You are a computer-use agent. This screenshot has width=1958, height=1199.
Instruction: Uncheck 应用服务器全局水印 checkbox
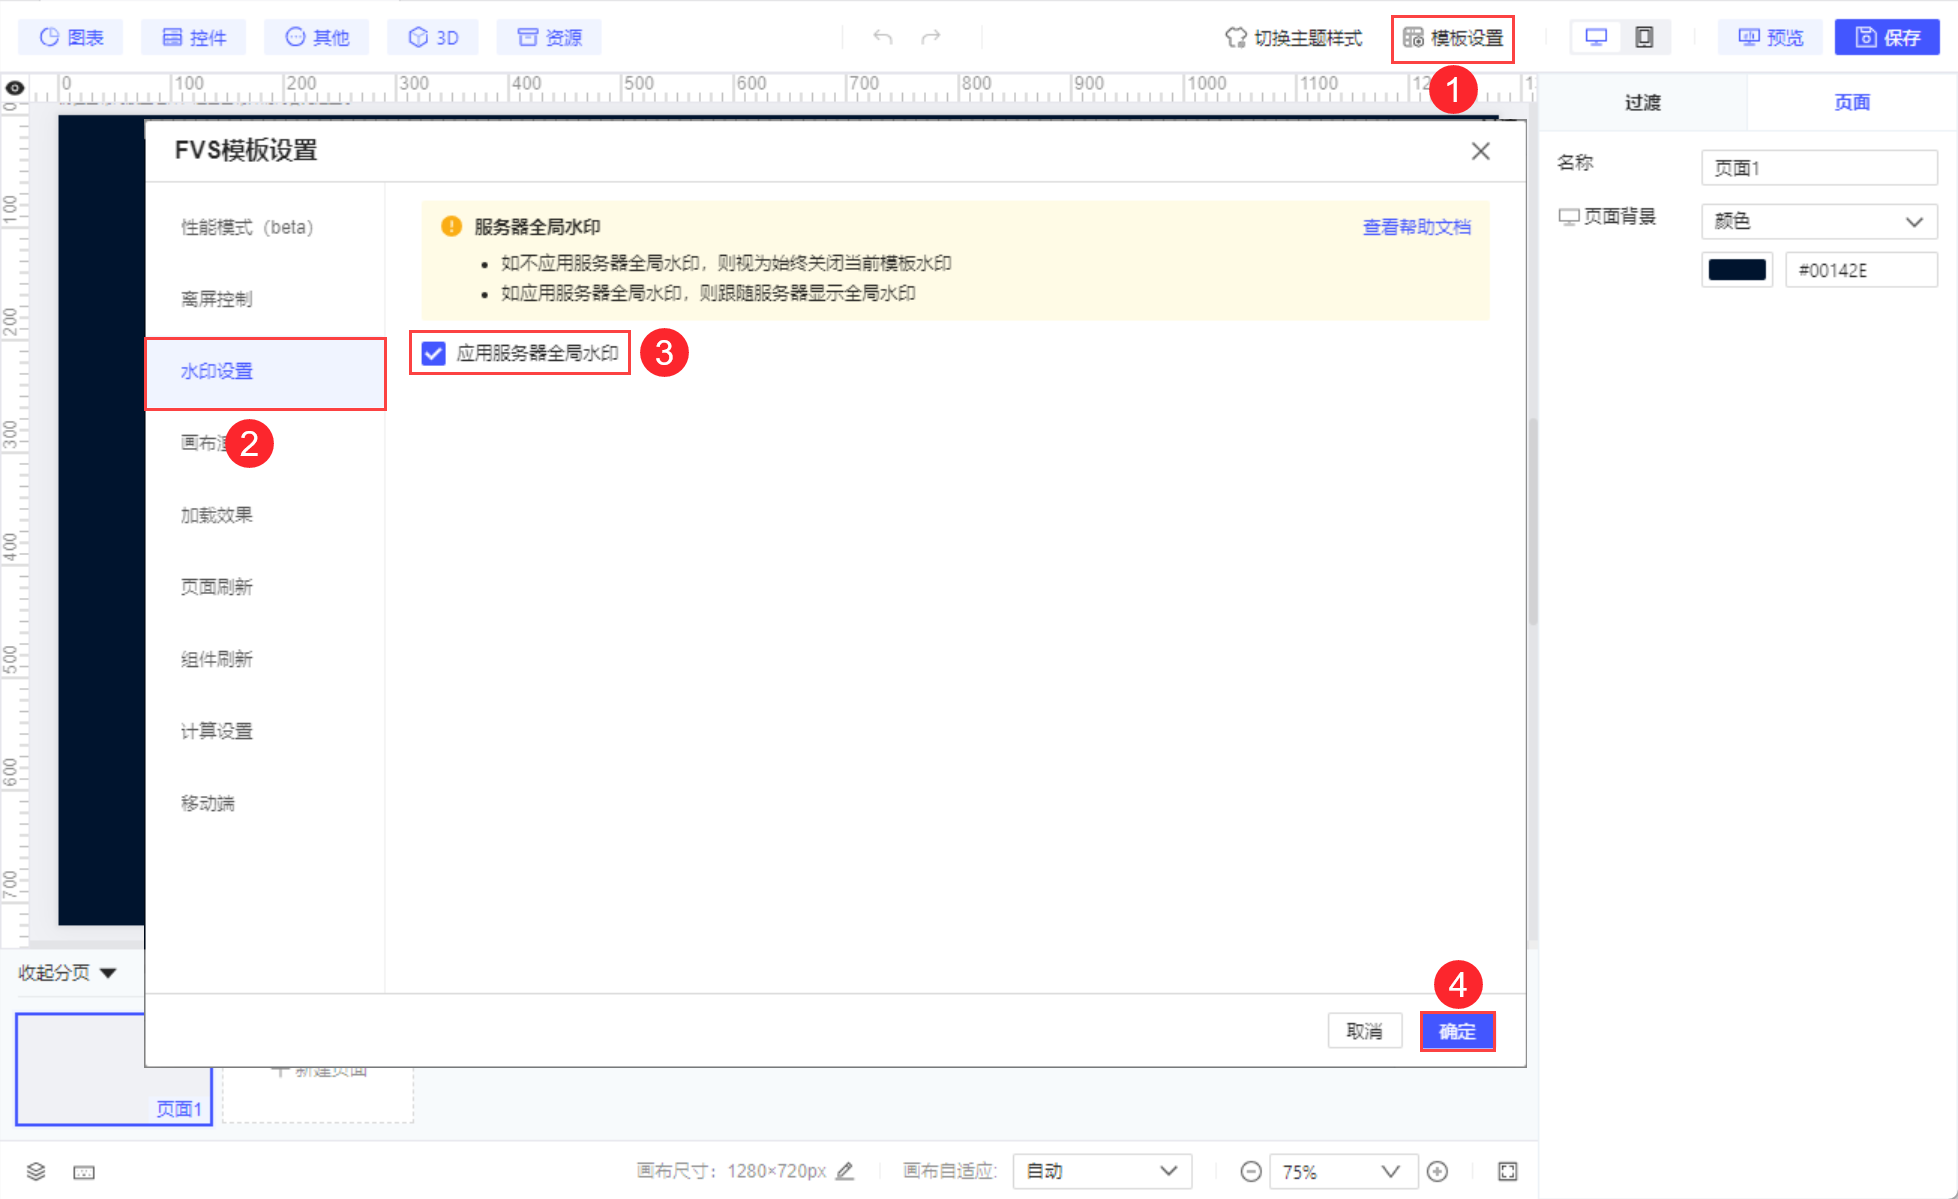coord(433,353)
